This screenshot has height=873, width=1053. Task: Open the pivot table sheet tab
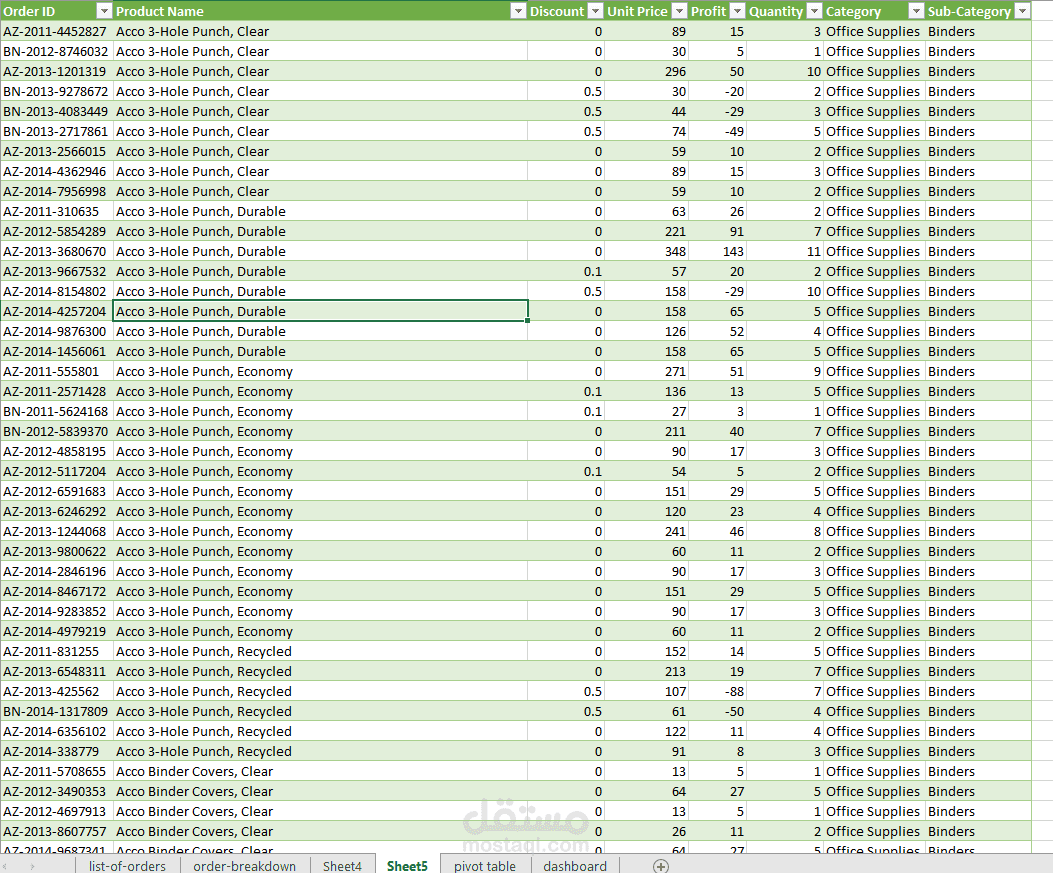(485, 866)
